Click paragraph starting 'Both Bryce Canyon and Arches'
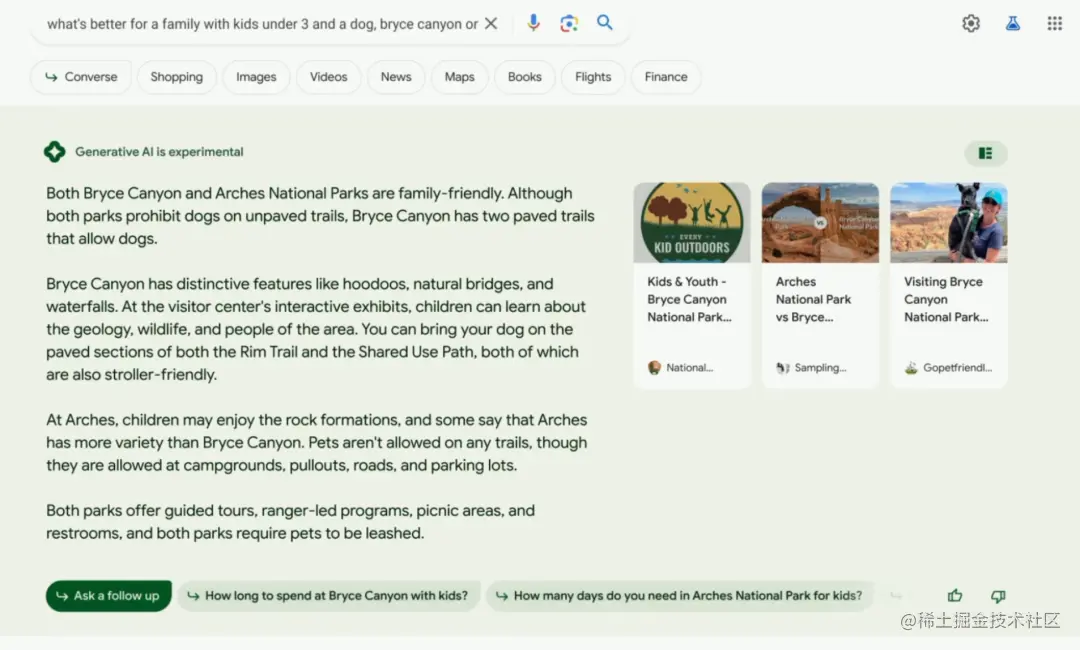The image size is (1080, 650). tap(320, 216)
